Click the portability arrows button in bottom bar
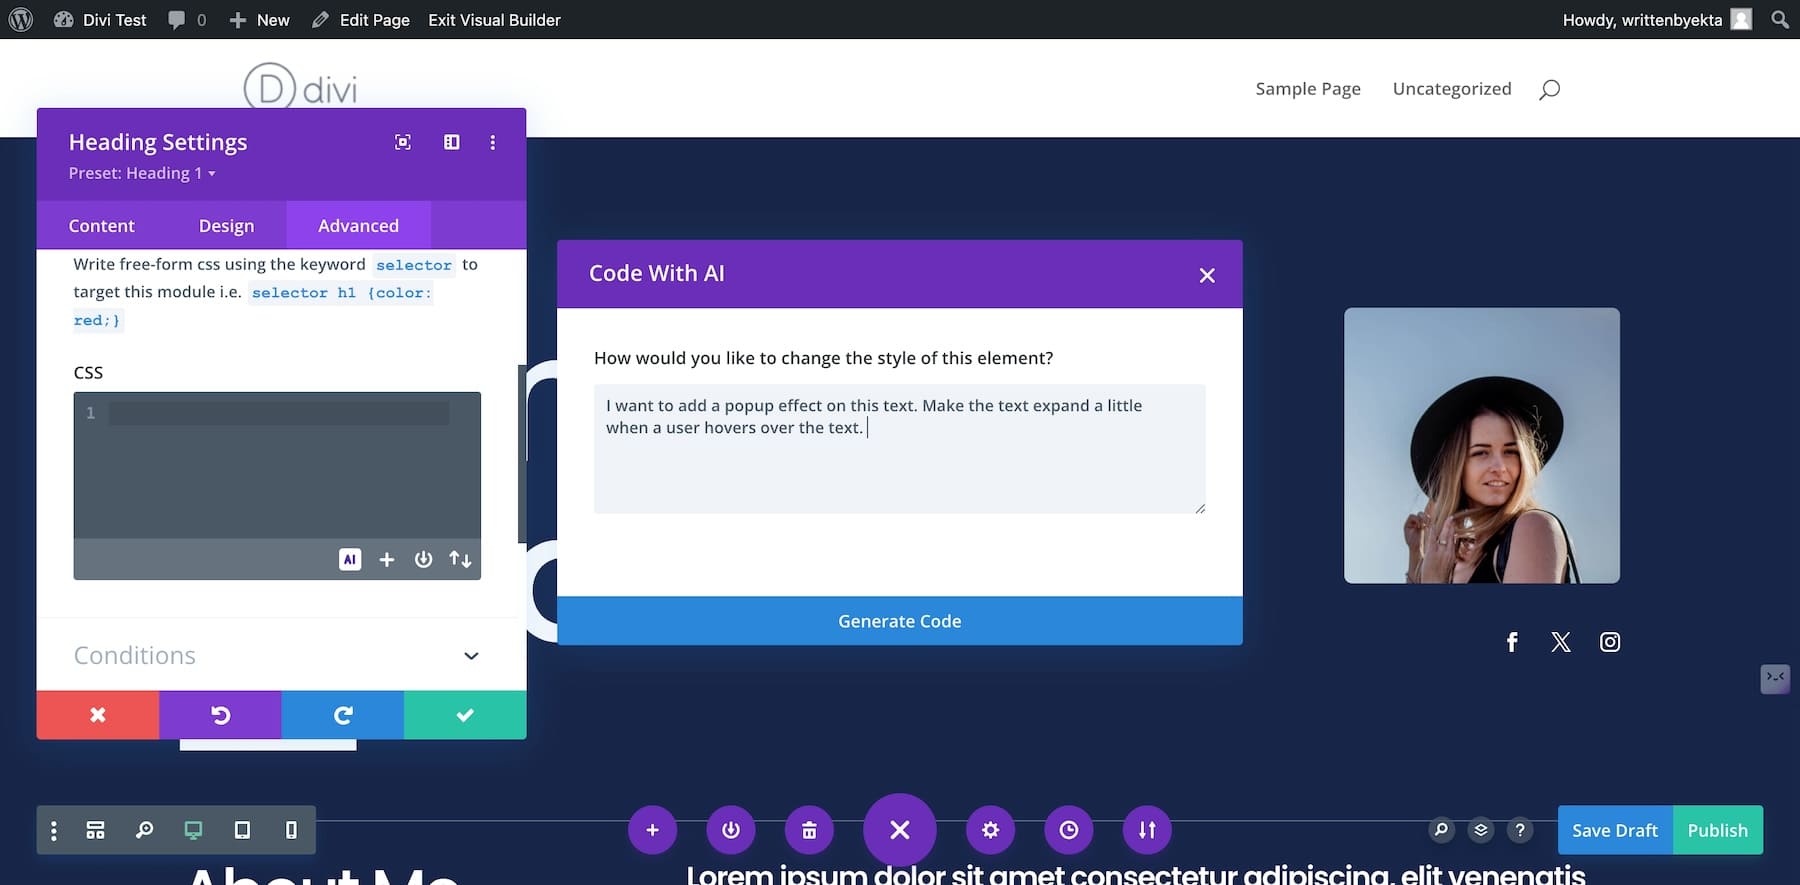 (1147, 830)
